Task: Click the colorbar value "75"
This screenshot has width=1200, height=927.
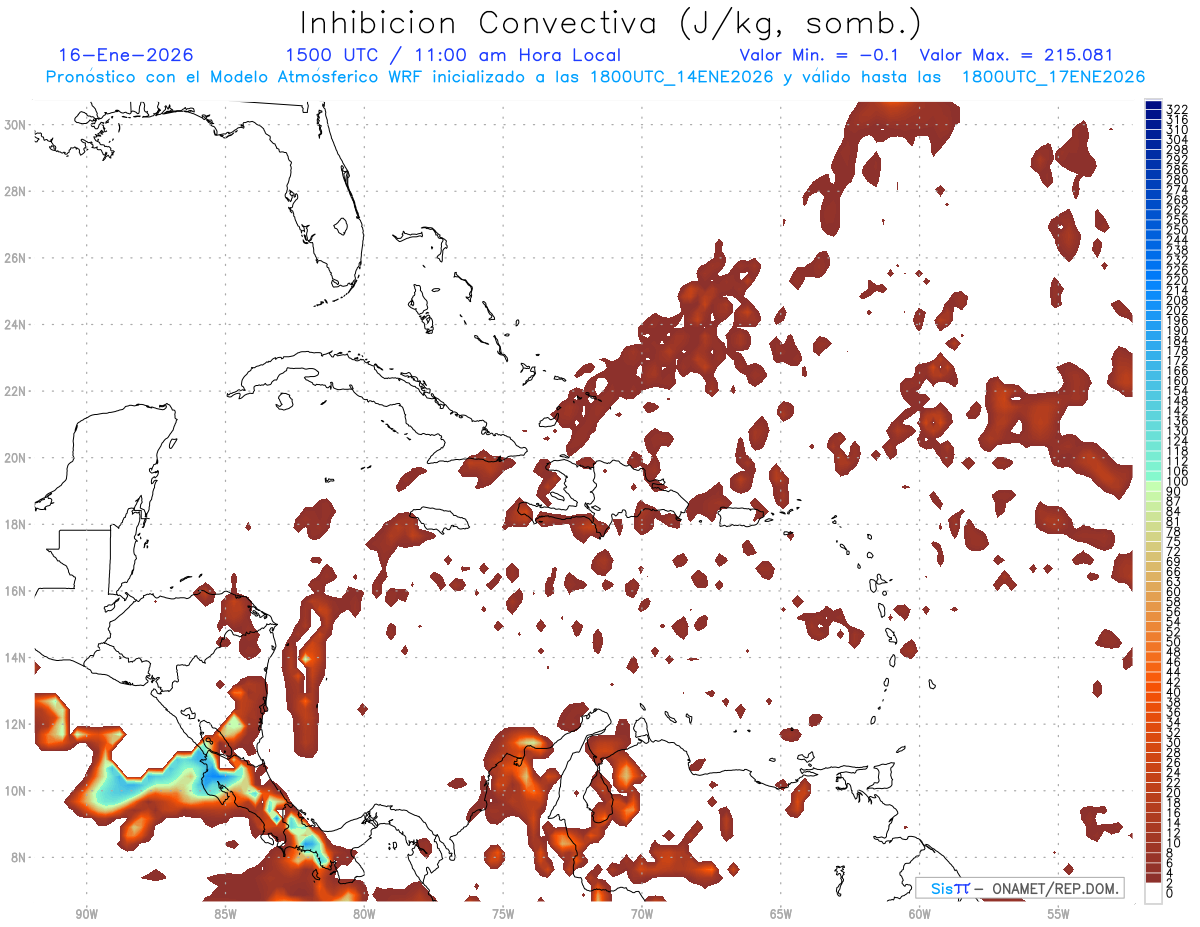Action: coord(1173,541)
